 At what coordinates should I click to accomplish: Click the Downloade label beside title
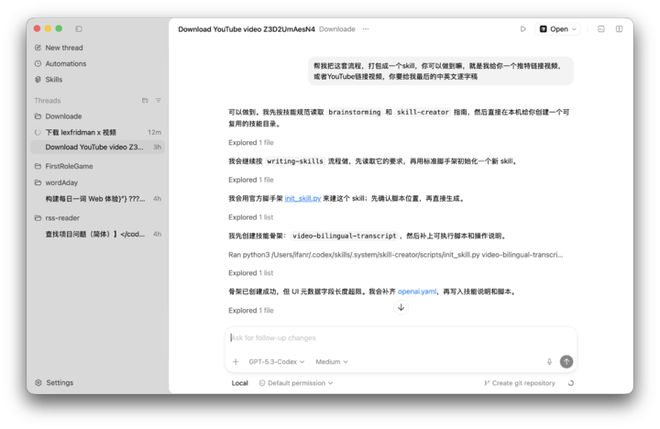(x=337, y=29)
